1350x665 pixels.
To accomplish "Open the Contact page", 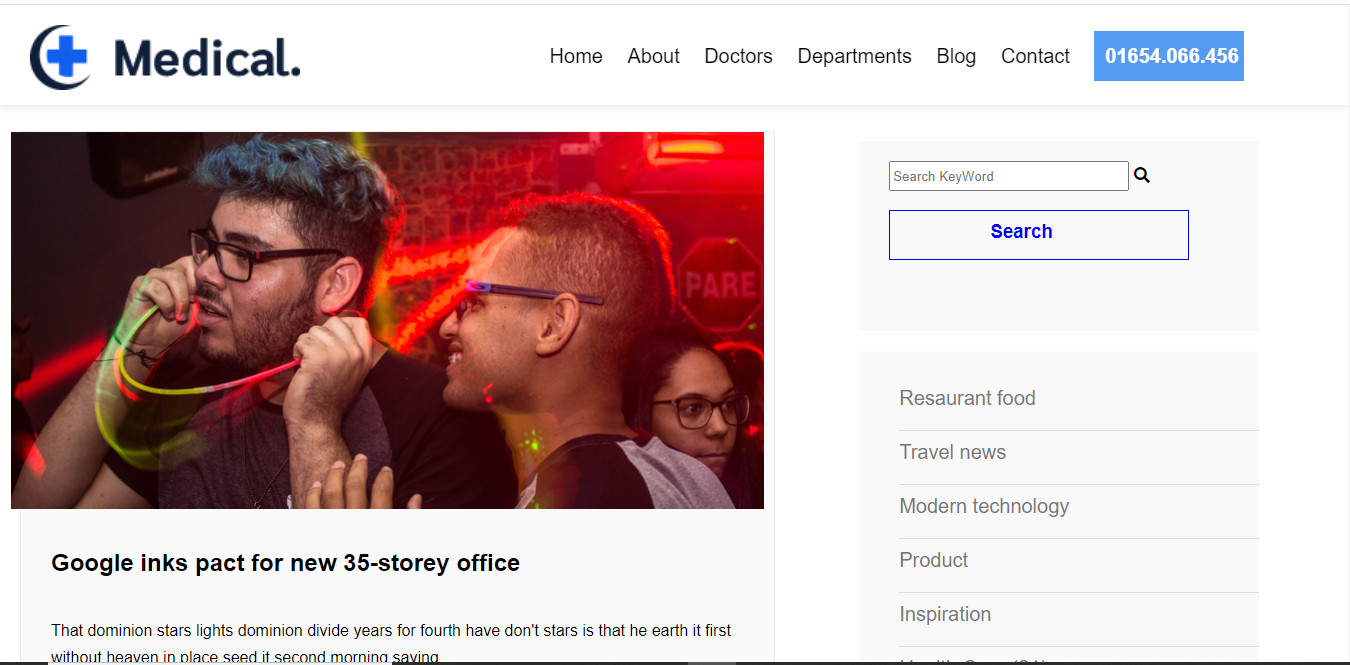I will 1035,56.
